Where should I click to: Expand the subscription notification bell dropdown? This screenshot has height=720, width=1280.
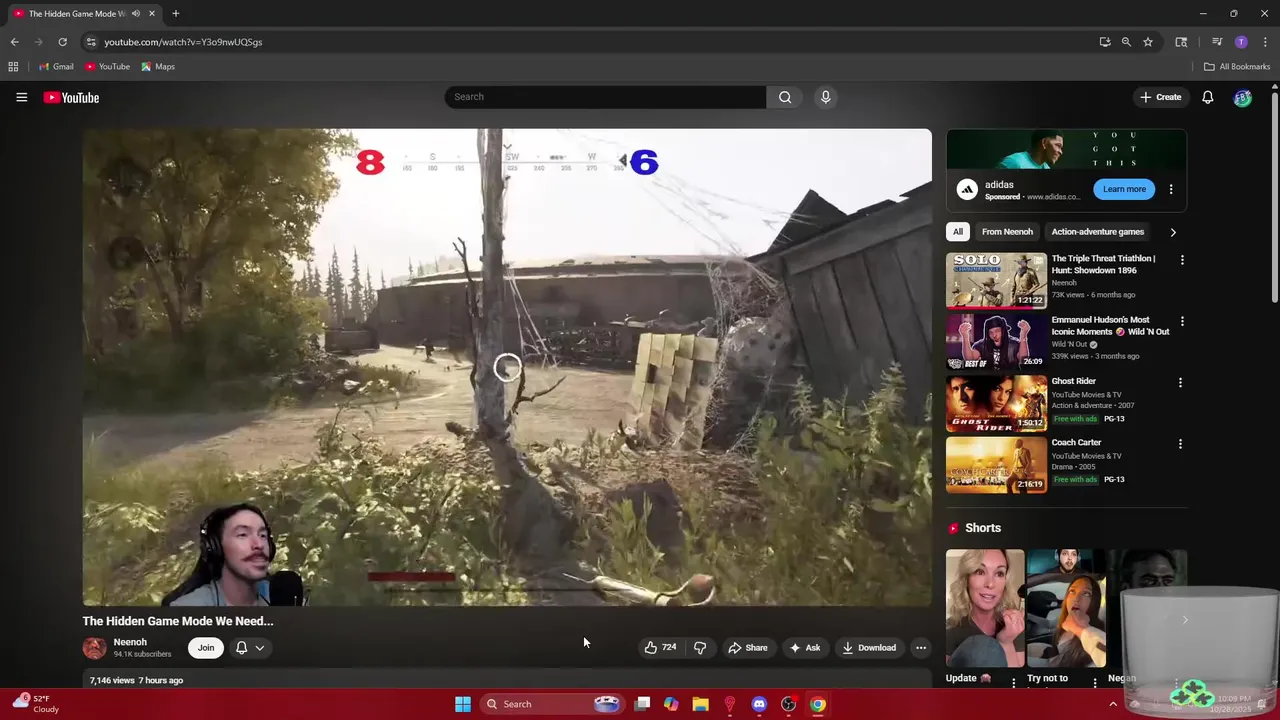tap(250, 648)
